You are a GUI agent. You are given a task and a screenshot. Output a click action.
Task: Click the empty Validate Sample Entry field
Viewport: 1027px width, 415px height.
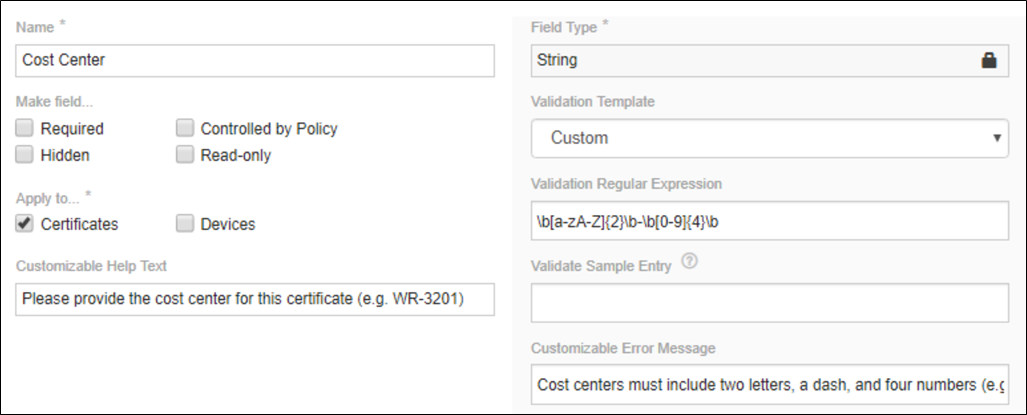point(770,302)
